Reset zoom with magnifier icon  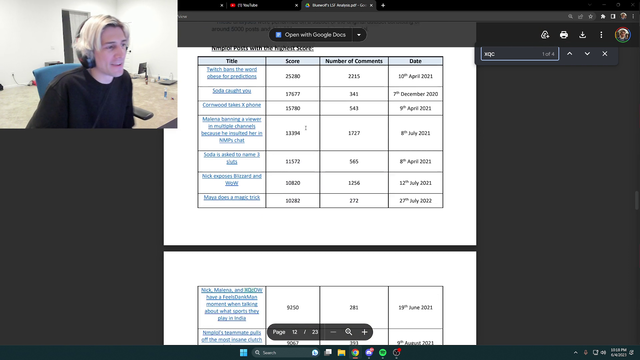[x=349, y=332]
